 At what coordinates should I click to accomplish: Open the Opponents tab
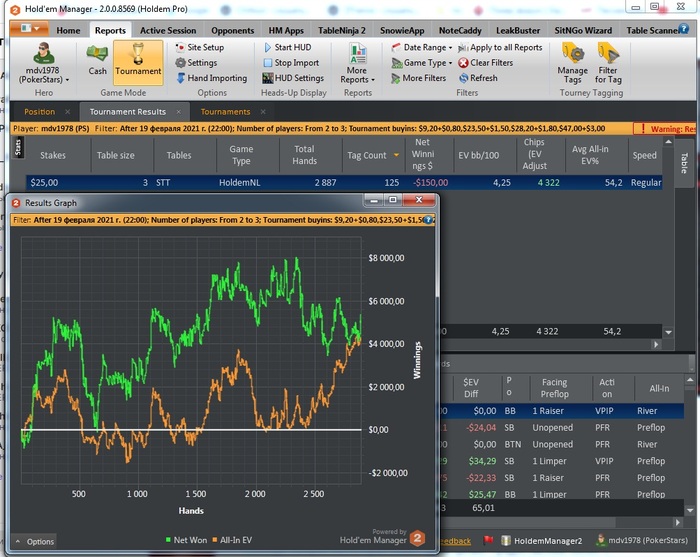[233, 30]
